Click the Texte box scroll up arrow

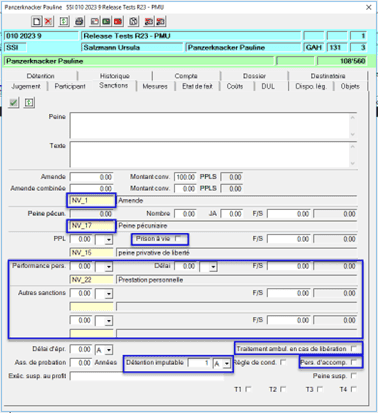353,146
